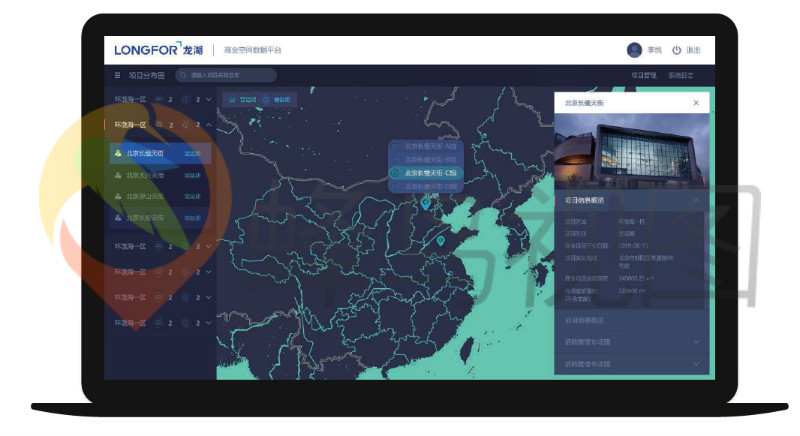Expand the bottommost 招商管理专项图 section
Viewport: 800px width, 436px height.
pyautogui.click(x=632, y=364)
